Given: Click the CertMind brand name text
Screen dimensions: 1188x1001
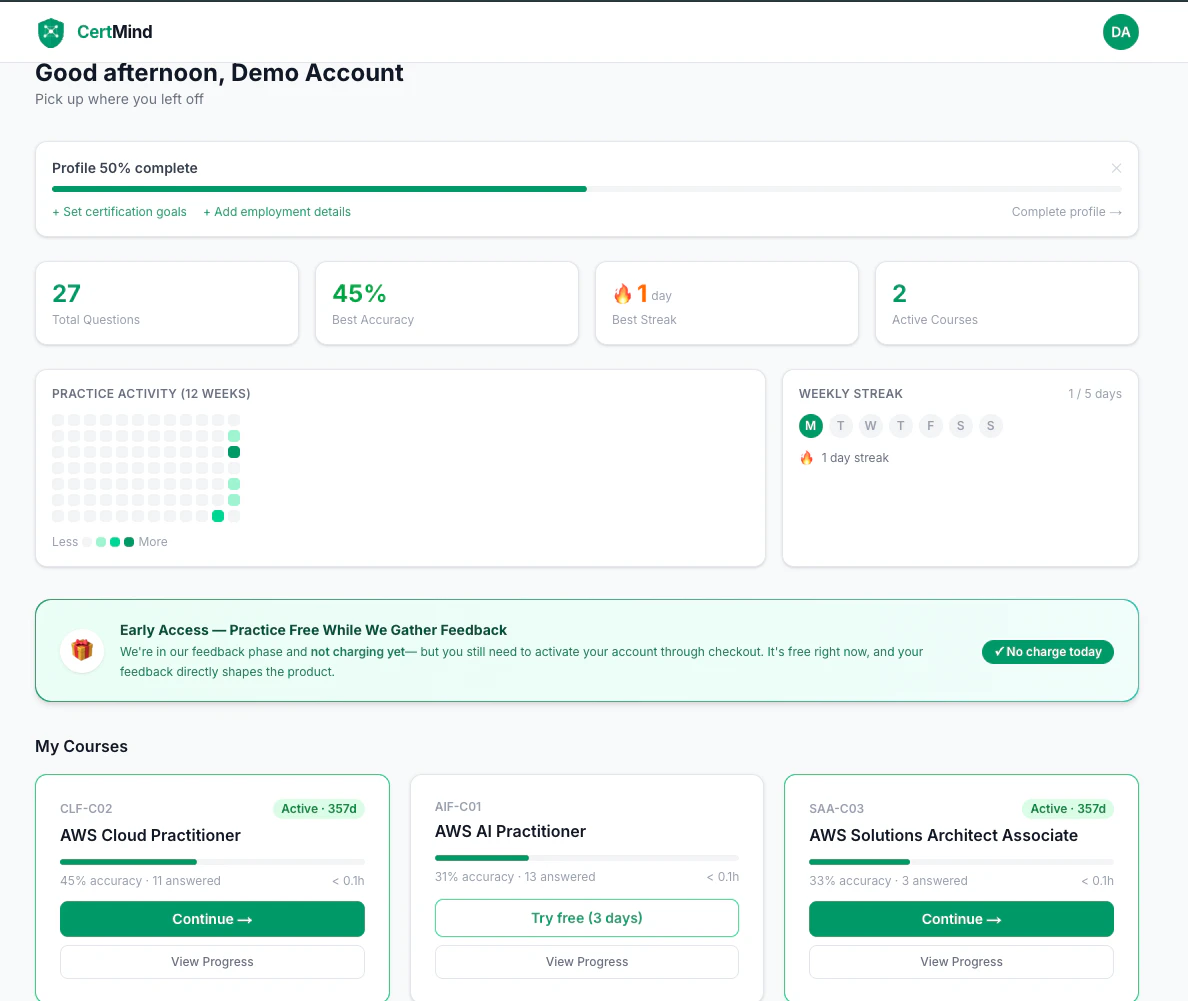Looking at the screenshot, I should 114,32.
